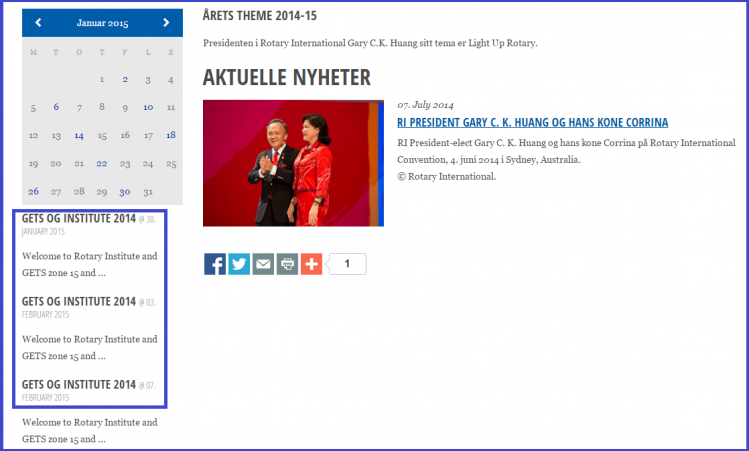Image resolution: width=749 pixels, height=451 pixels.
Task: Click the Årets Theme 2014-15 heading
Action: (x=259, y=16)
